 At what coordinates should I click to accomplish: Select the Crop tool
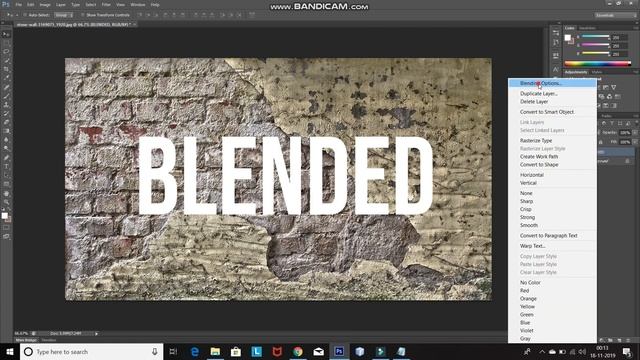click(x=6, y=69)
